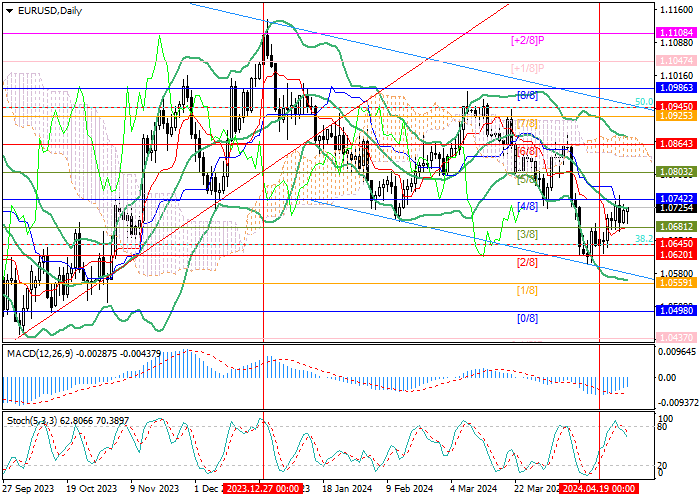The width and height of the screenshot is (700, 500).
Task: Select the red 1.06201 price label
Action: pyautogui.click(x=677, y=254)
